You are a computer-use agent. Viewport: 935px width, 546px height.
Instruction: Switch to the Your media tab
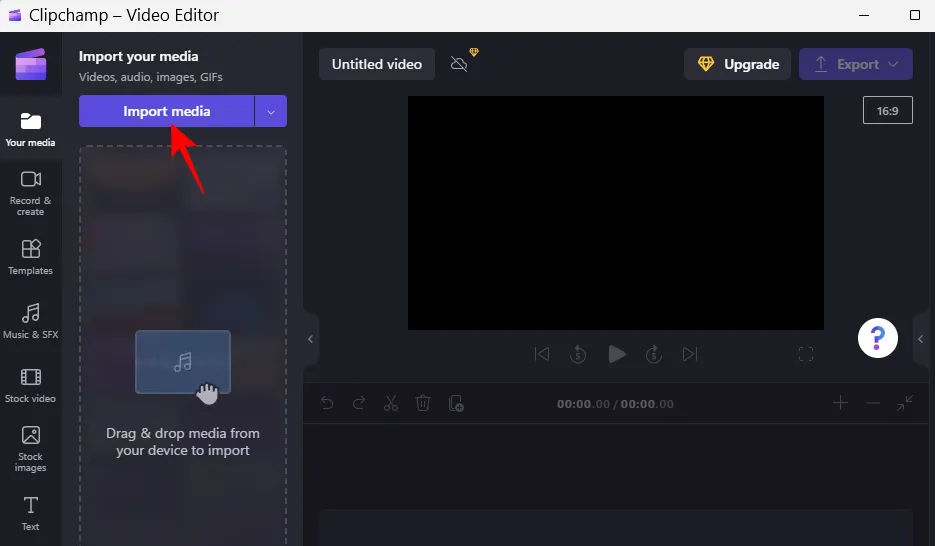(x=30, y=129)
